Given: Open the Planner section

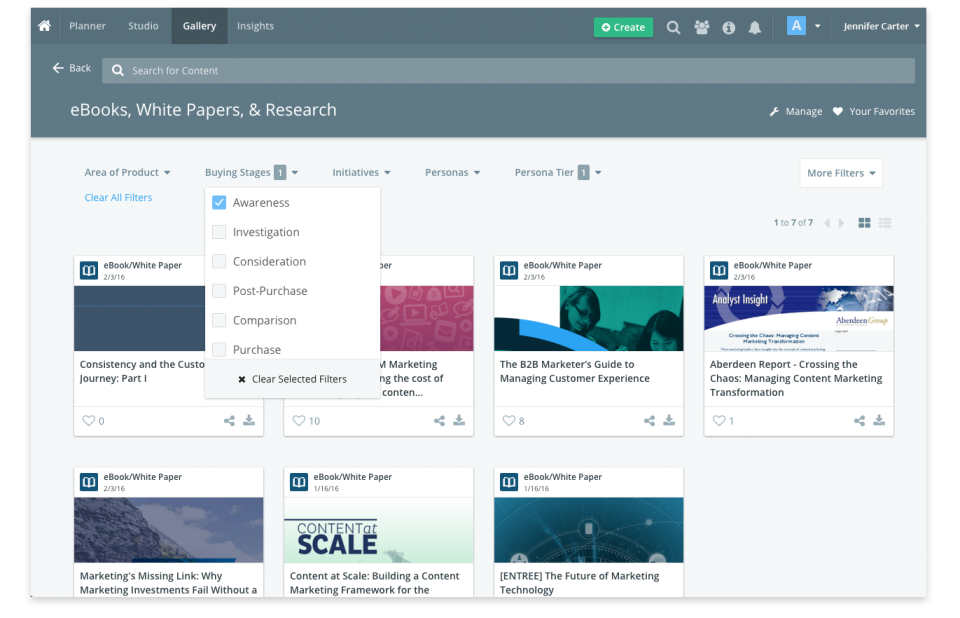Looking at the screenshot, I should [x=87, y=26].
